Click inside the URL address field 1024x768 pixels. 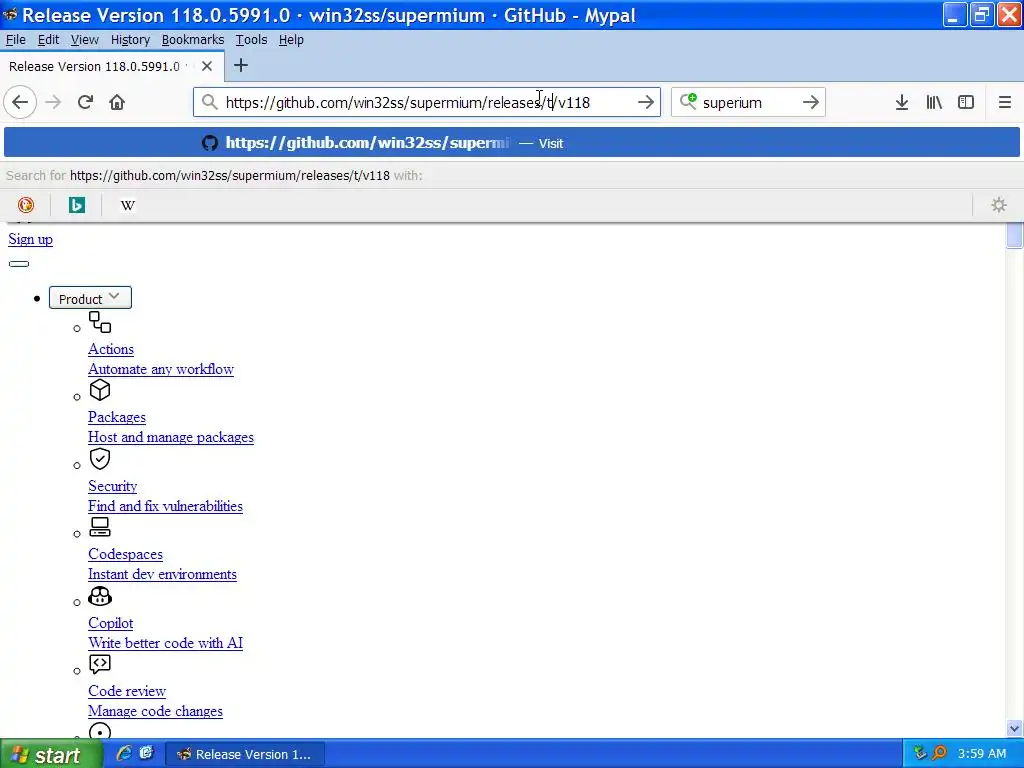tap(424, 103)
